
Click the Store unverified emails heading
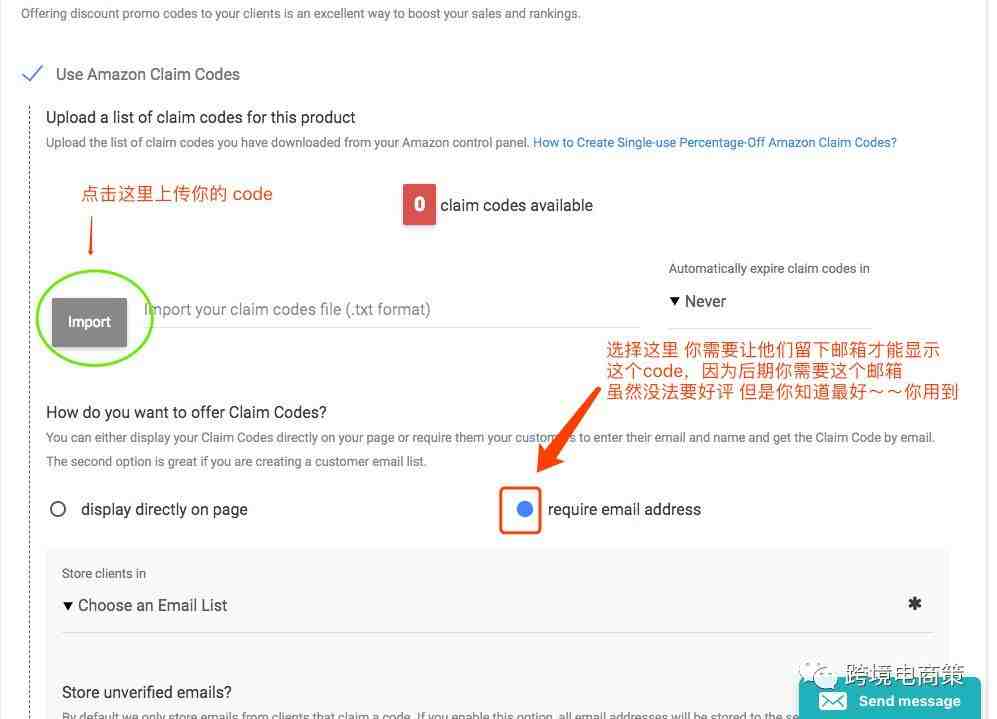(x=147, y=692)
